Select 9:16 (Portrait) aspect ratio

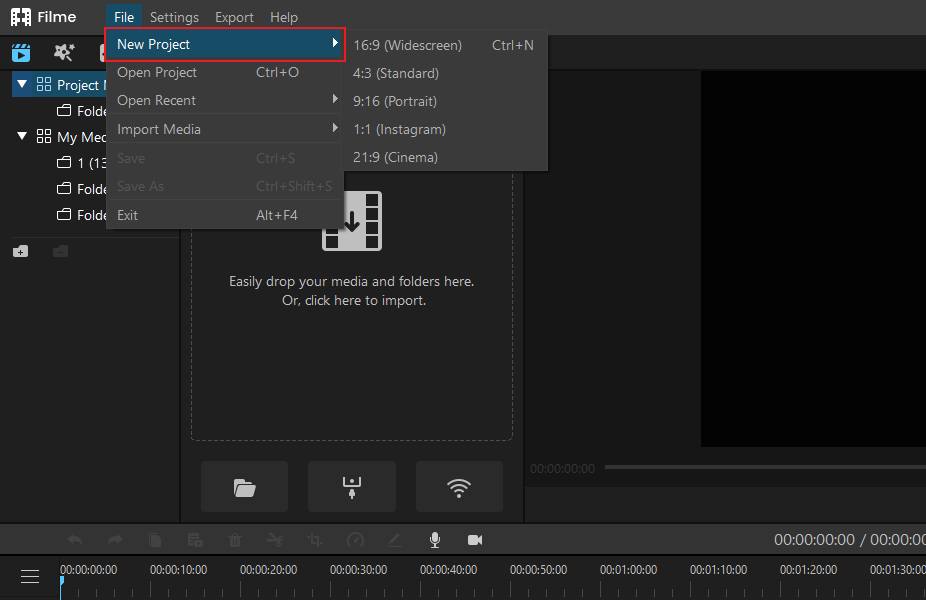tap(444, 101)
